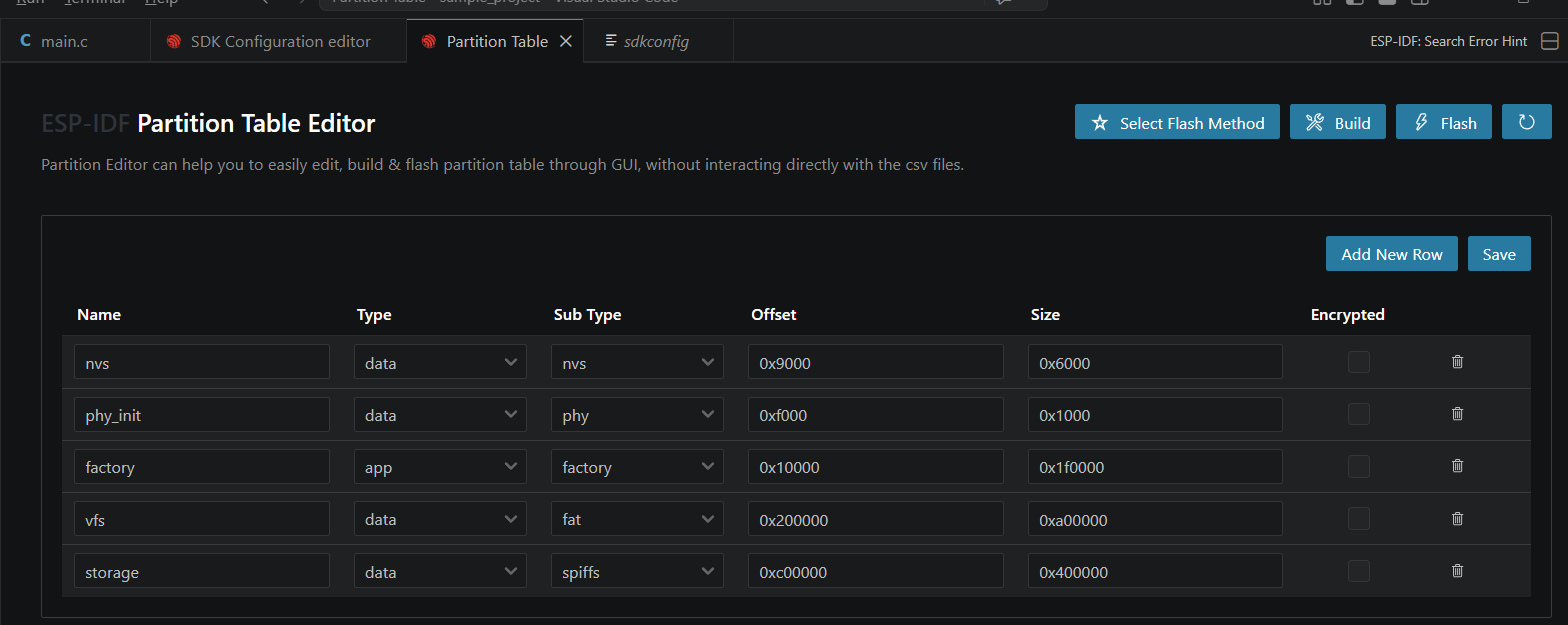Open the SDK Configuration editor tab
This screenshot has height=625, width=1568.
(279, 41)
